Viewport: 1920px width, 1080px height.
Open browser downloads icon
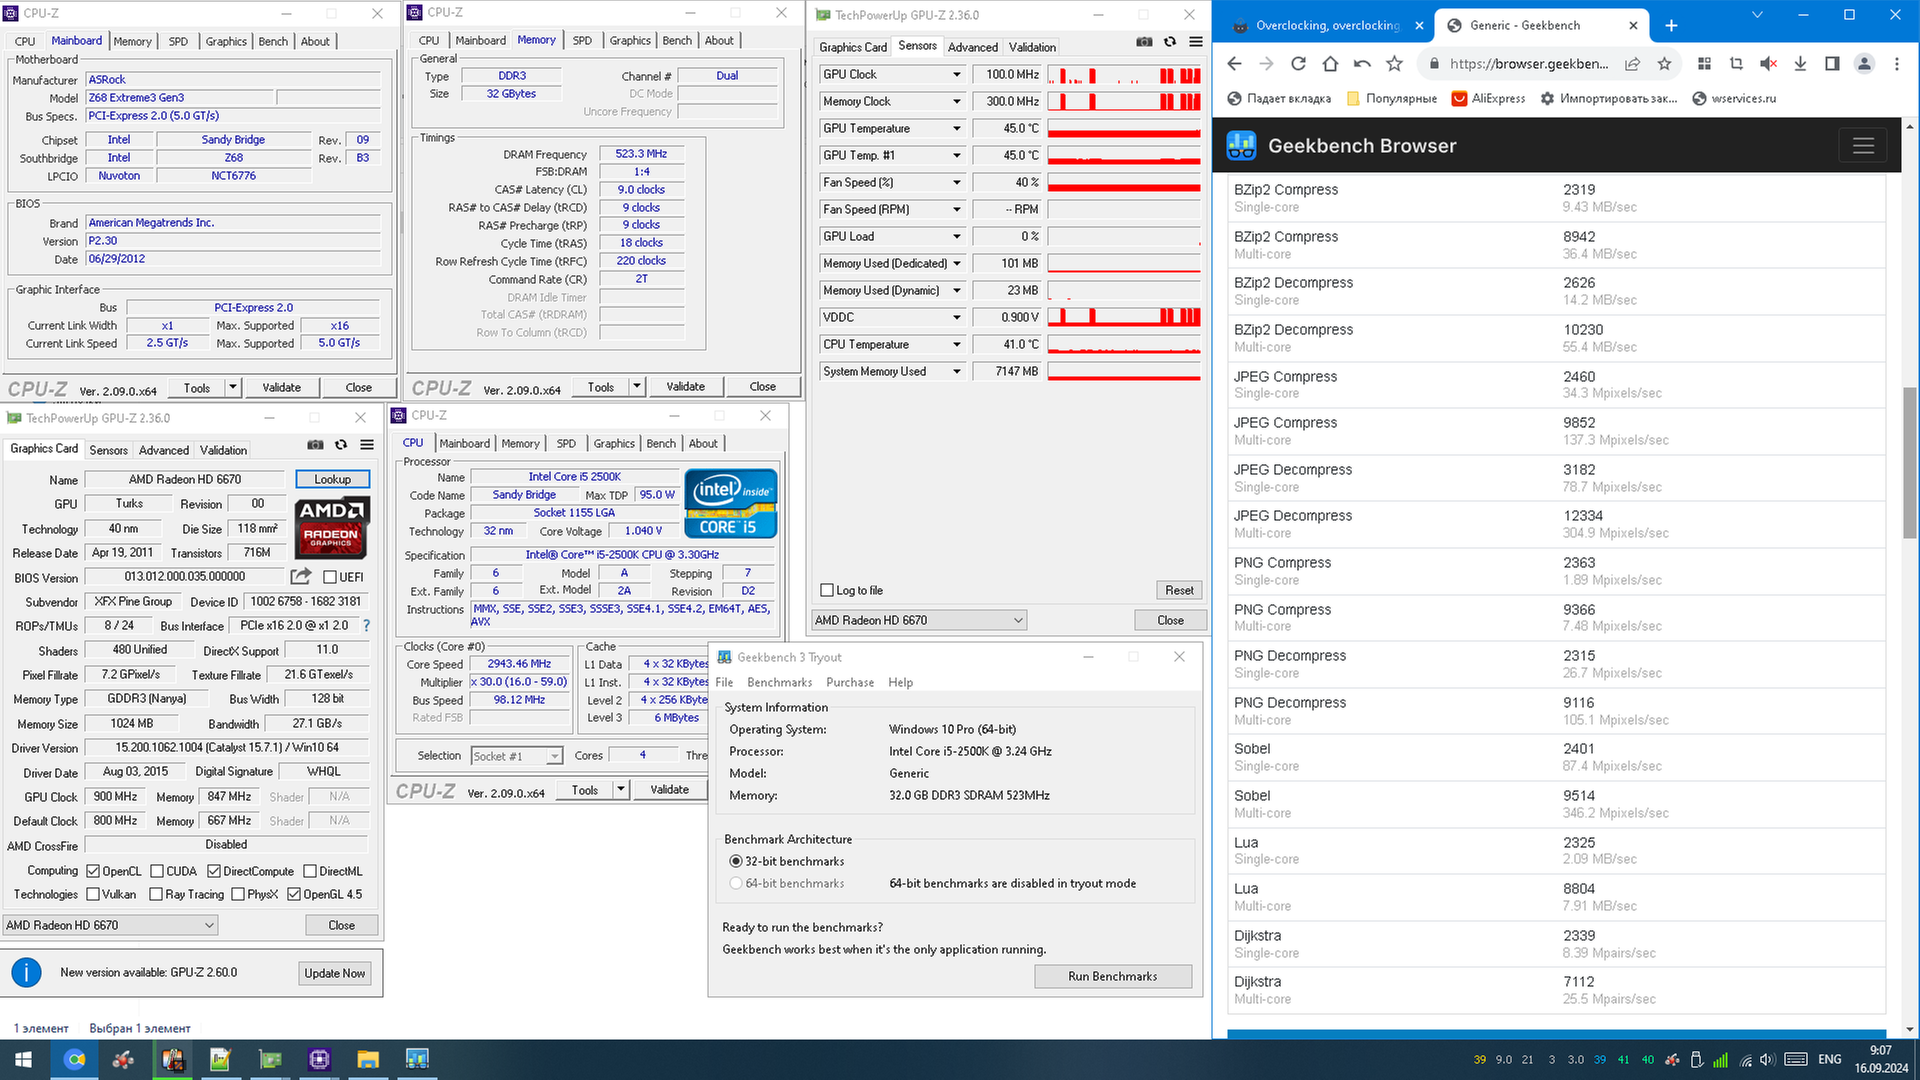coord(1800,64)
